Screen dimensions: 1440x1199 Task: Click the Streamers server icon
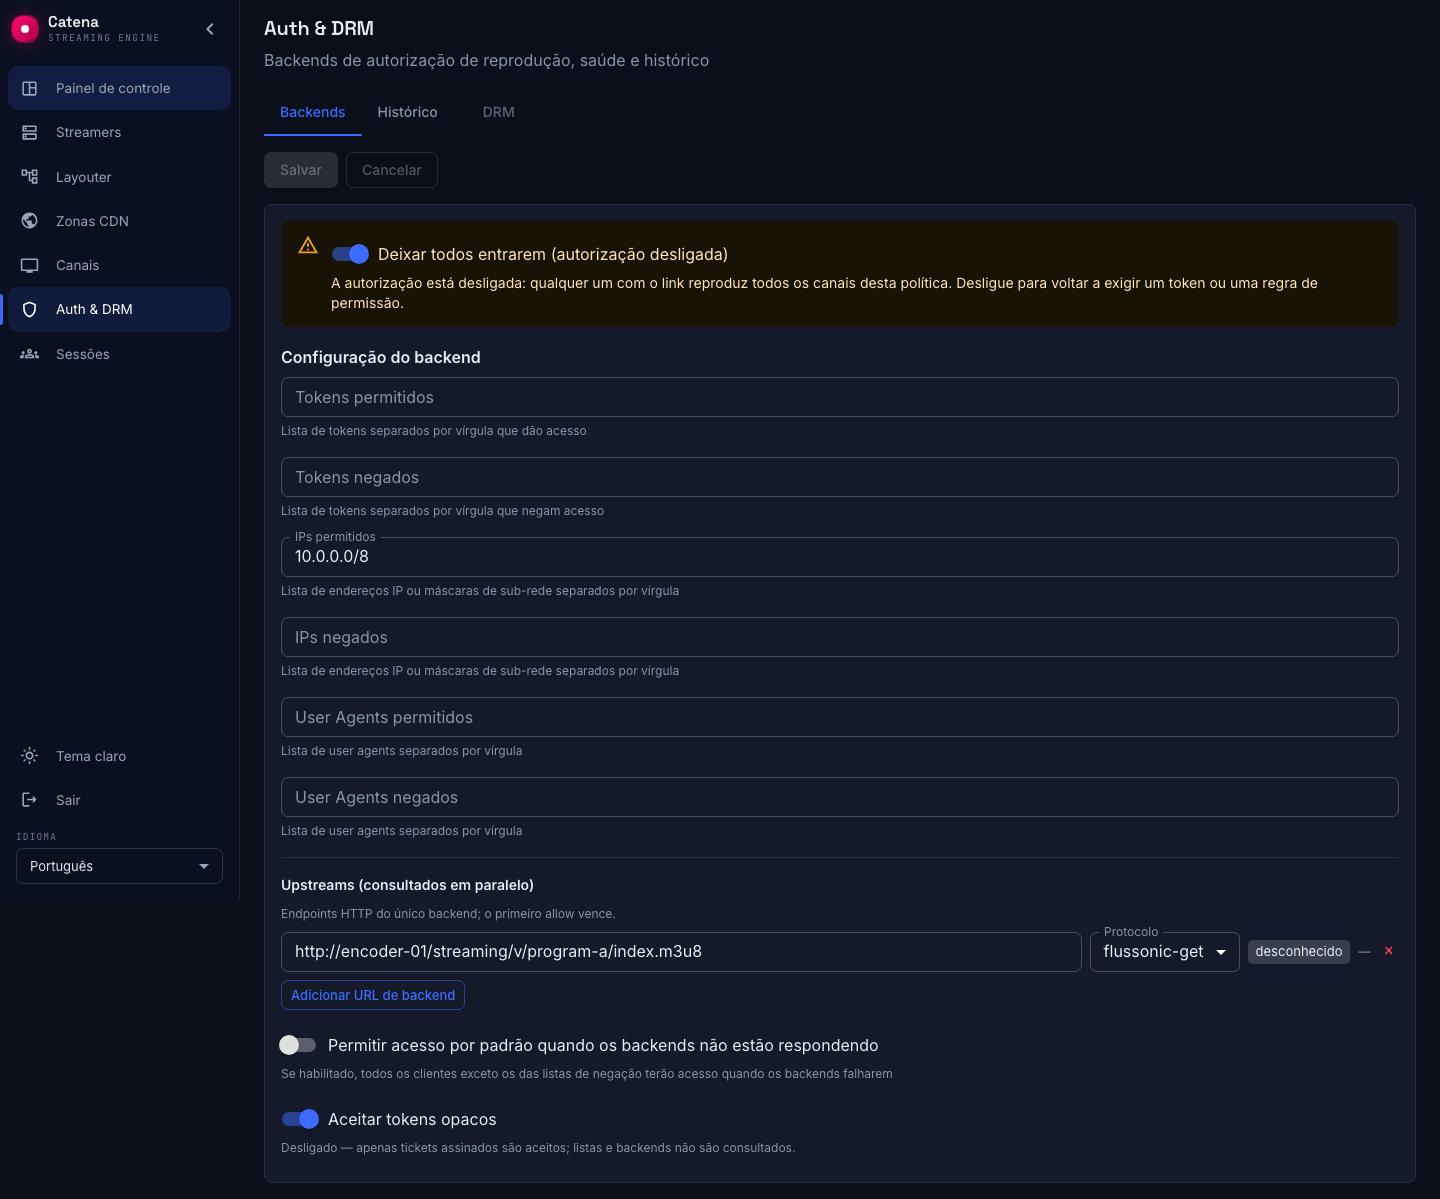pos(30,132)
